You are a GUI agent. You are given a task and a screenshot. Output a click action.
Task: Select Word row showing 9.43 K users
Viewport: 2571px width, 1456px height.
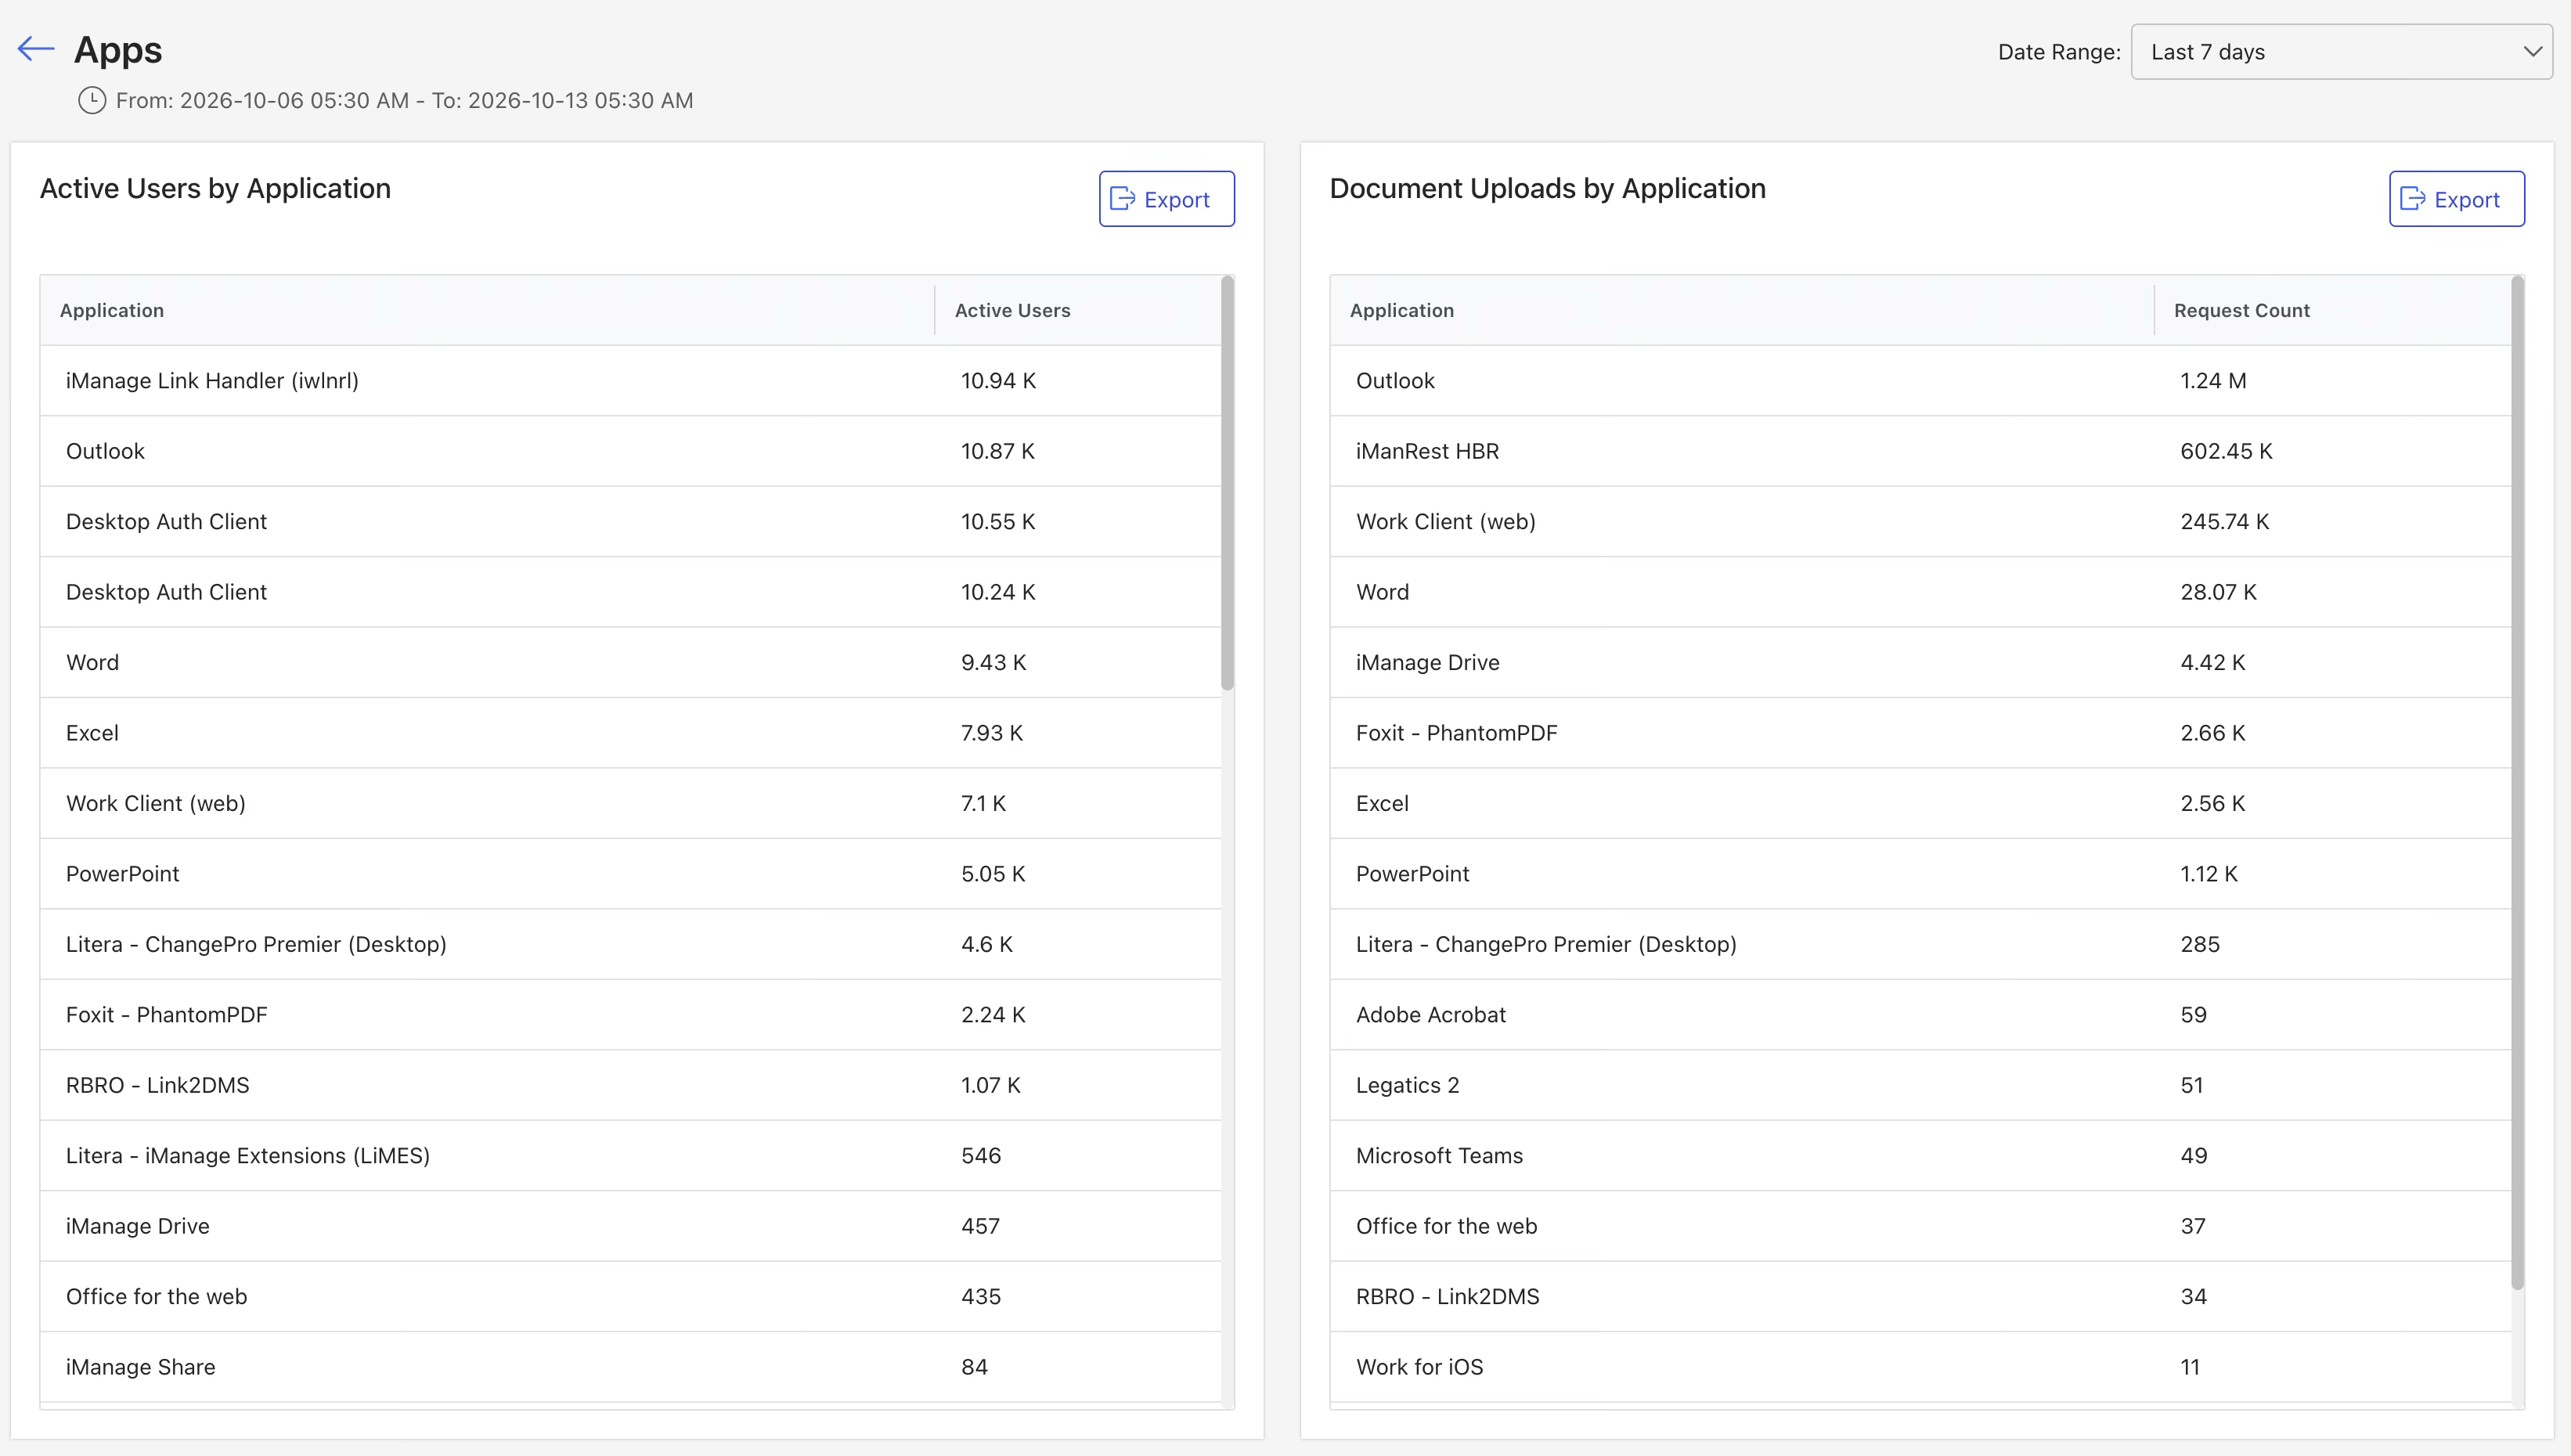coord(630,663)
